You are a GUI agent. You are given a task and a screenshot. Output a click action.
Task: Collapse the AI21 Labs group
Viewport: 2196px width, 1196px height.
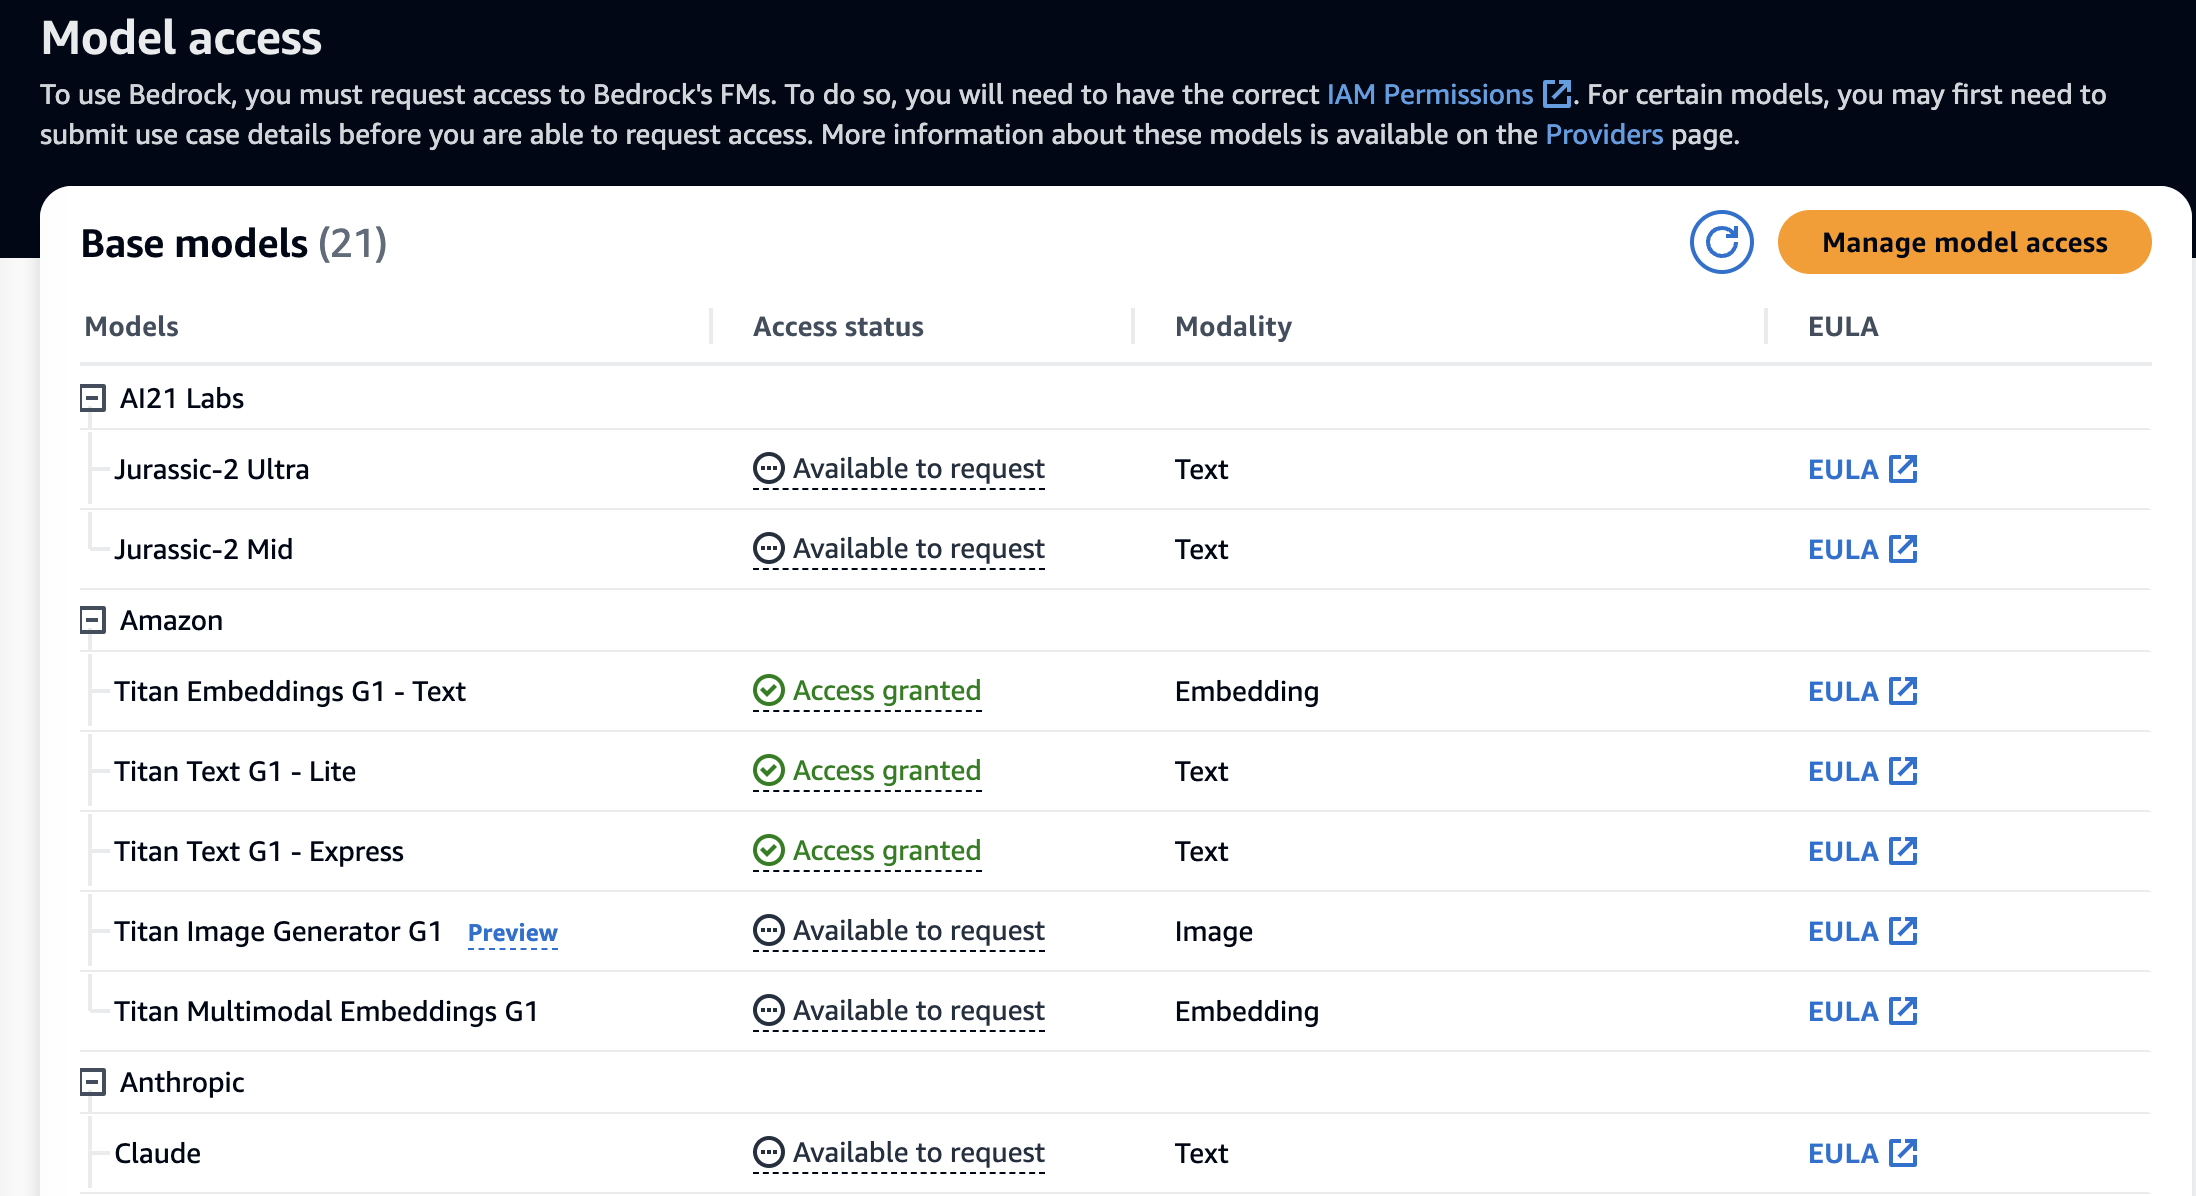[93, 398]
